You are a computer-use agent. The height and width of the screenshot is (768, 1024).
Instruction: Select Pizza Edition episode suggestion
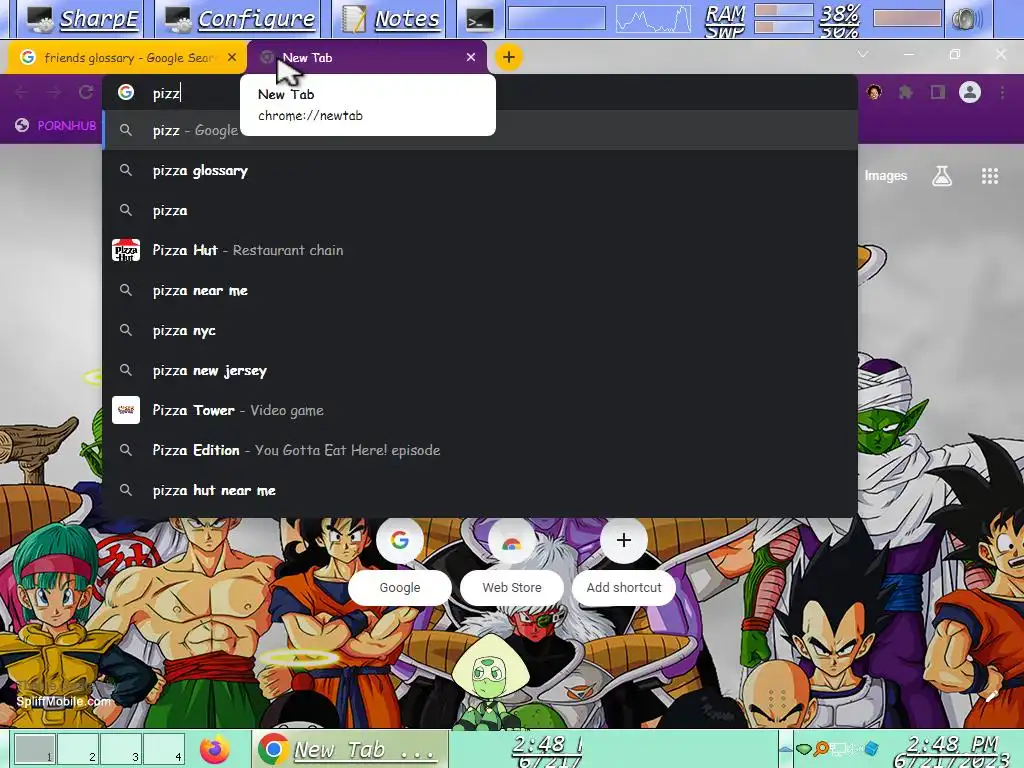(x=480, y=450)
